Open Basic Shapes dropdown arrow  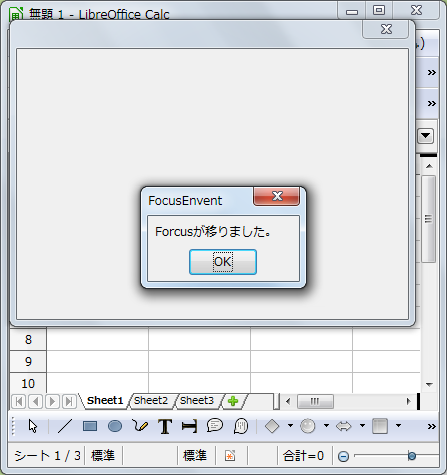coord(290,426)
